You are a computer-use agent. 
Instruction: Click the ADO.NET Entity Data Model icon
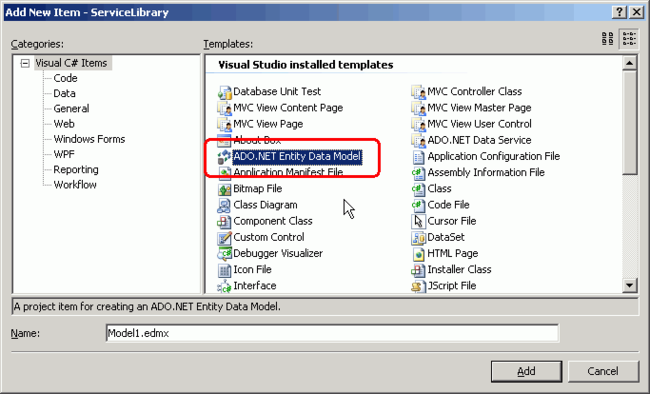[x=224, y=156]
